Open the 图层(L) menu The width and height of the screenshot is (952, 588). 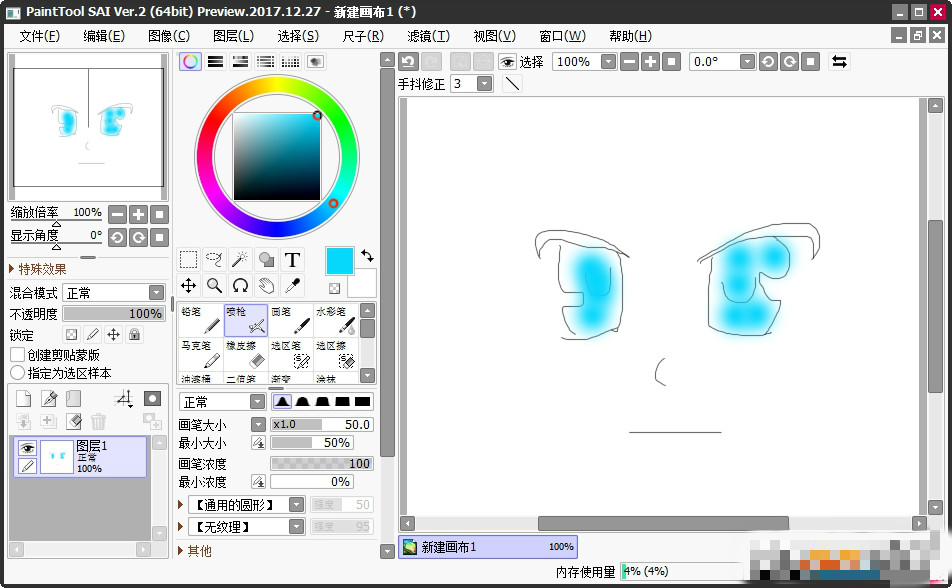point(233,36)
